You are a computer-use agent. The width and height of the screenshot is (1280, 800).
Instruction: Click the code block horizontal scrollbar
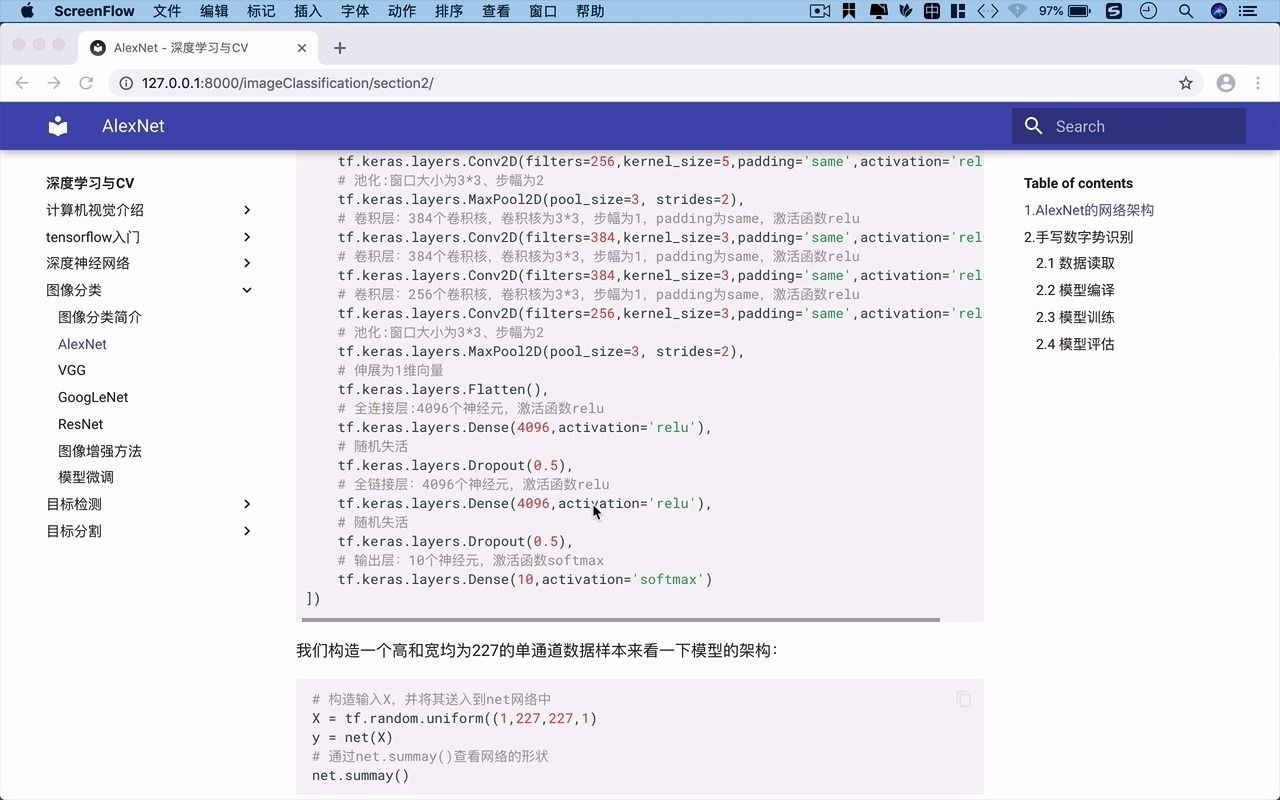coord(623,619)
